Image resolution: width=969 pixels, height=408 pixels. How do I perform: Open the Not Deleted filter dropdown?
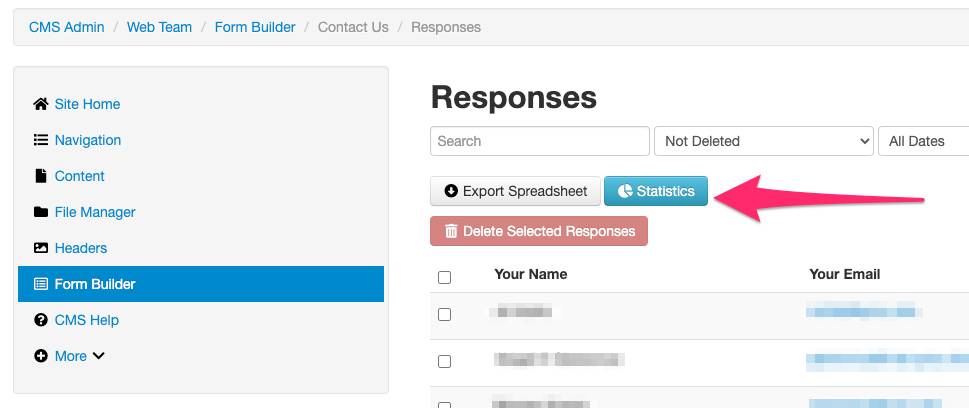[x=764, y=141]
